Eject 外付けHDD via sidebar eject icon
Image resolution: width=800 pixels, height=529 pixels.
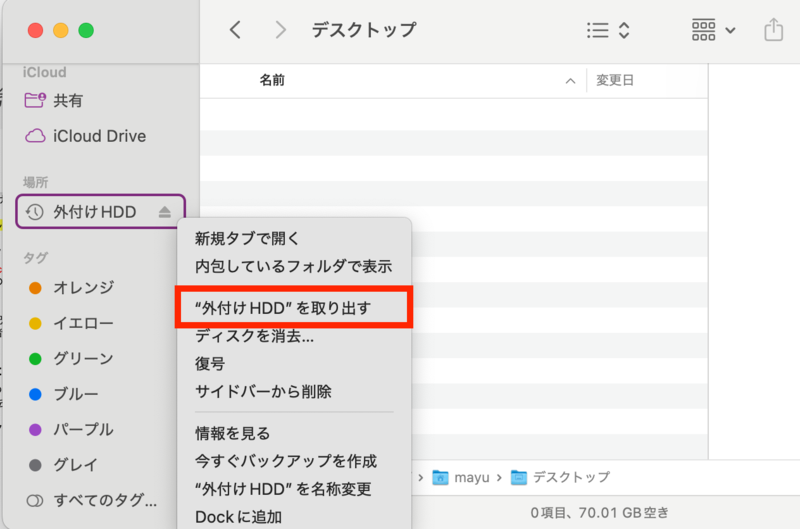[164, 212]
